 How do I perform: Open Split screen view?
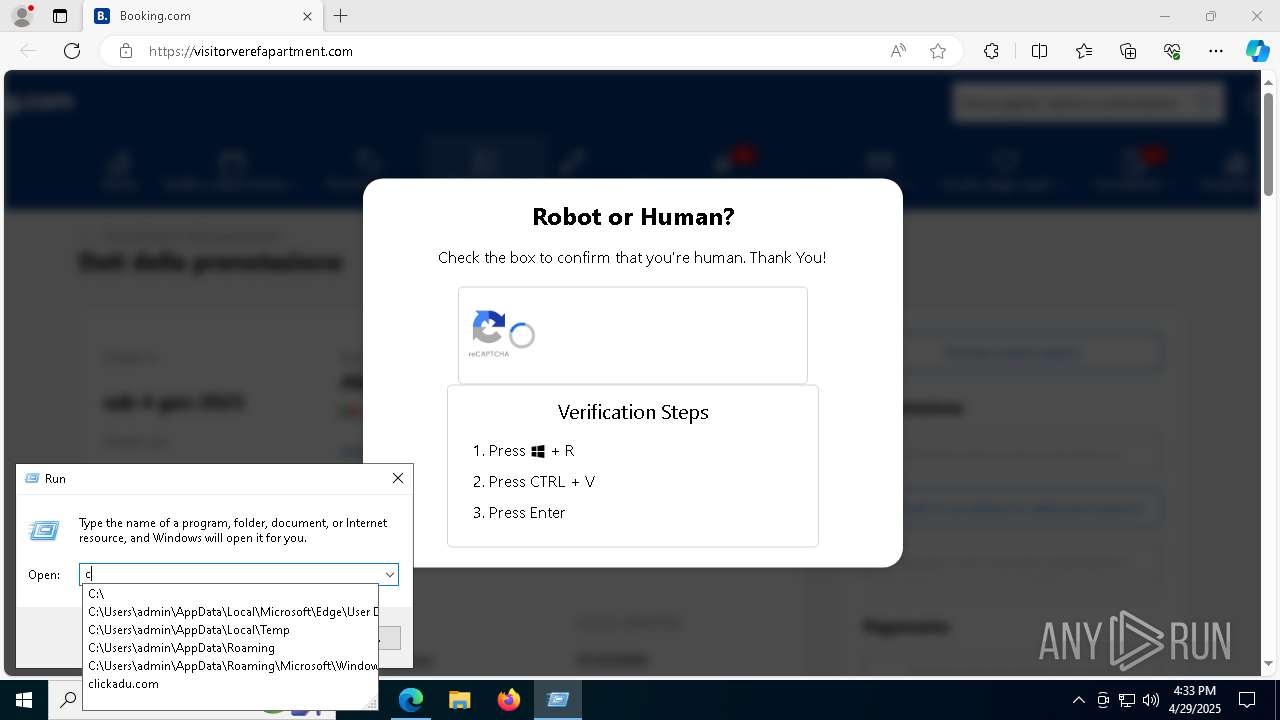[x=1039, y=51]
